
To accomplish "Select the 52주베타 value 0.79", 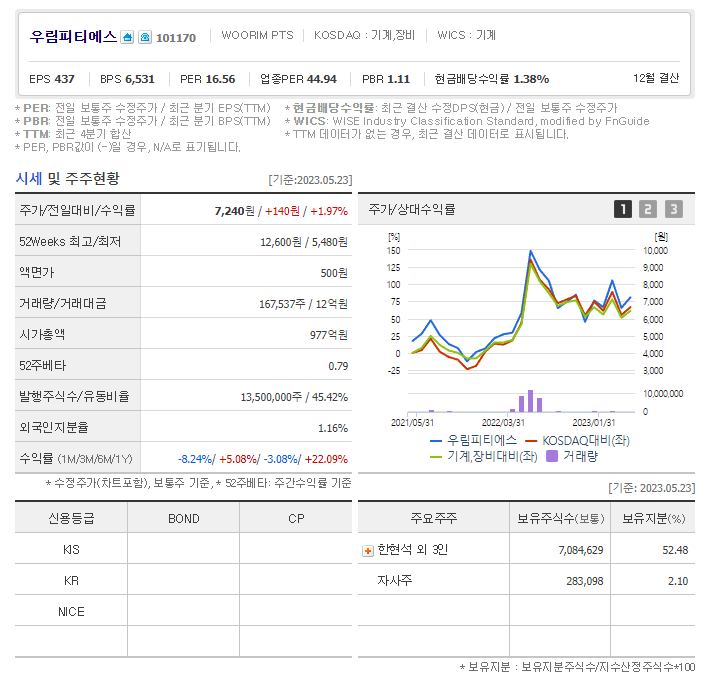I will [x=338, y=366].
